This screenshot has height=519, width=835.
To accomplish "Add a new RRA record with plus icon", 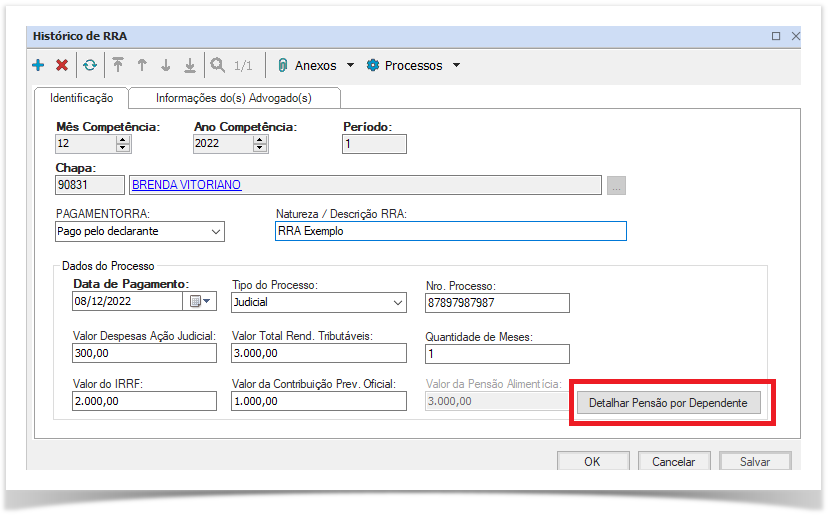I will (38, 65).
